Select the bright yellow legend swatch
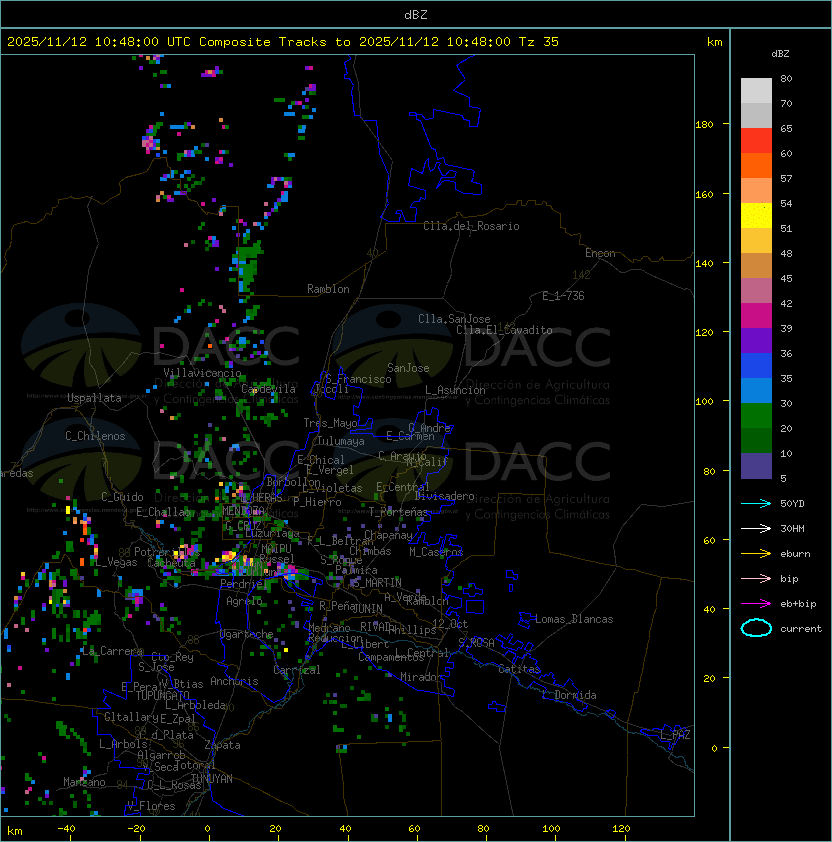The image size is (832, 842). tap(756, 215)
